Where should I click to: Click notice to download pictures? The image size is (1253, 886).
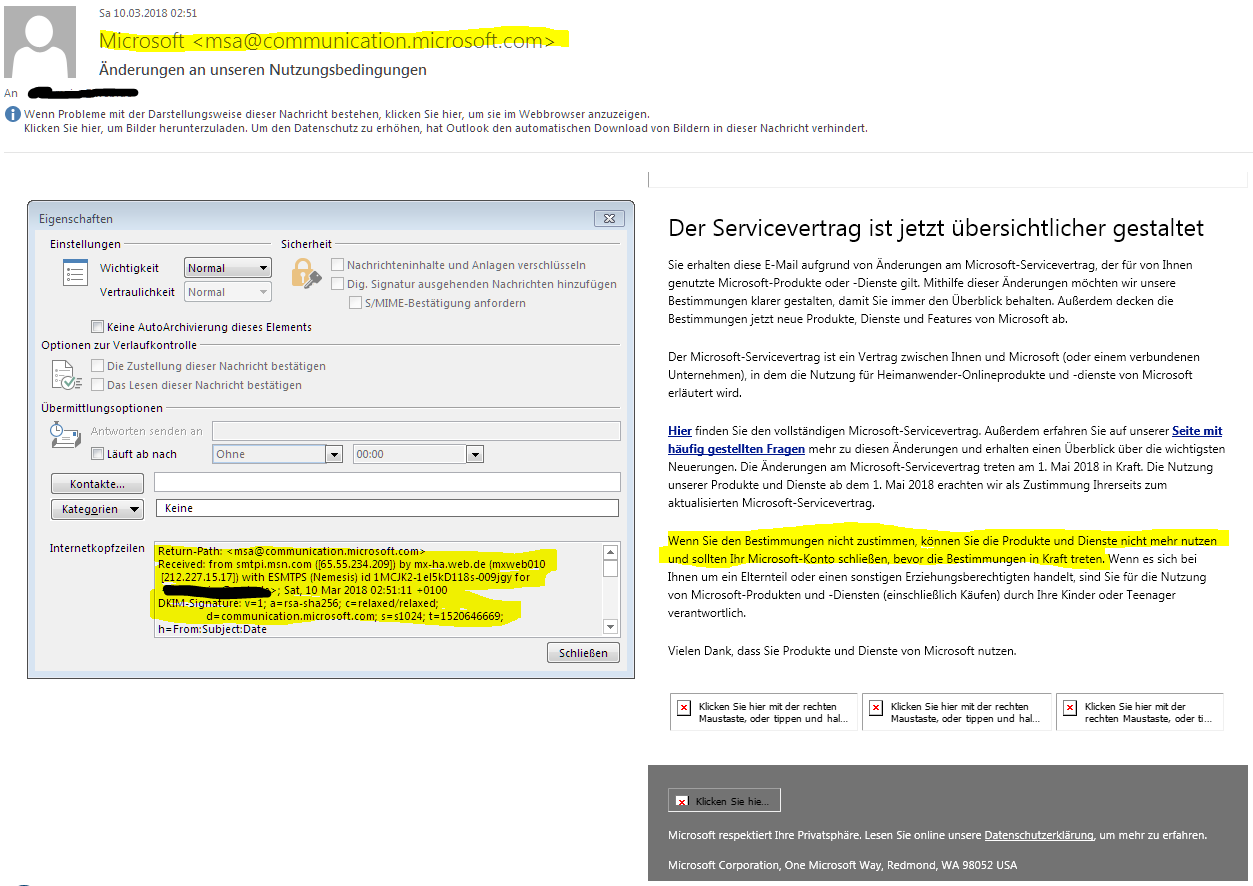[445, 128]
